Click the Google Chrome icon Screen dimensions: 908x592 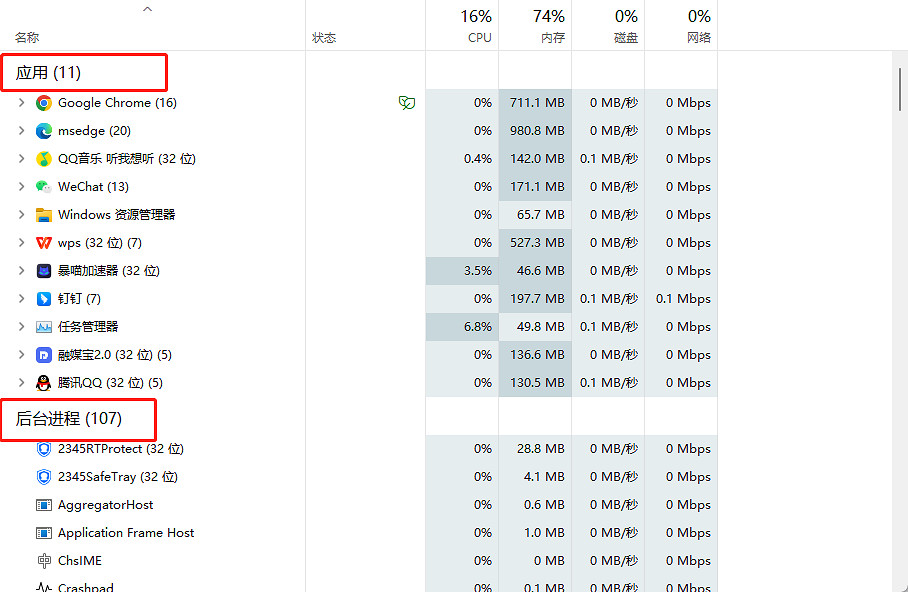click(x=44, y=103)
